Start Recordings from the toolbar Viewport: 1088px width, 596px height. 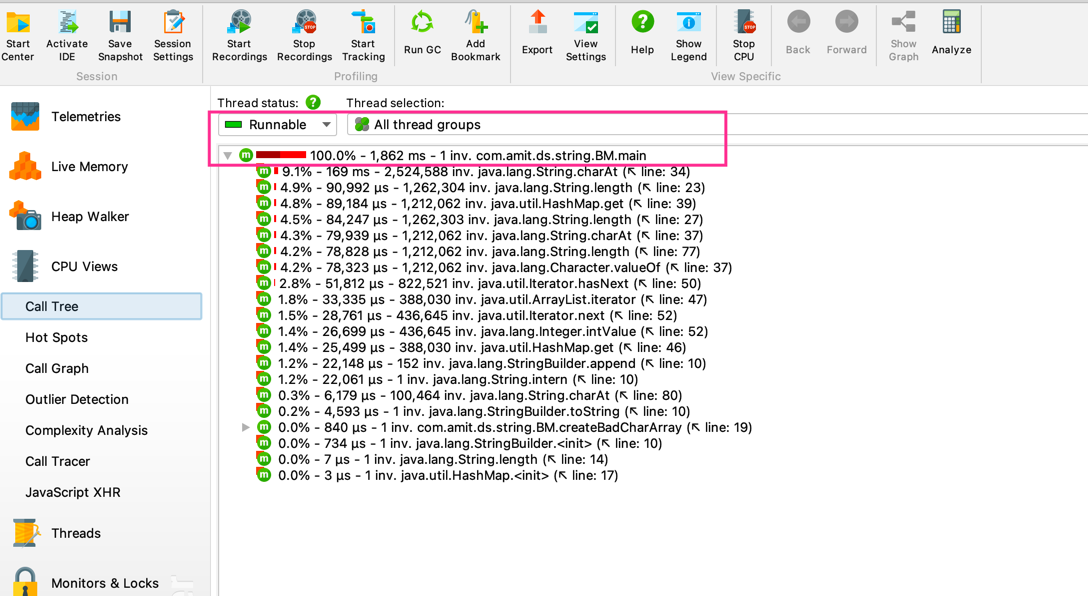pos(239,36)
